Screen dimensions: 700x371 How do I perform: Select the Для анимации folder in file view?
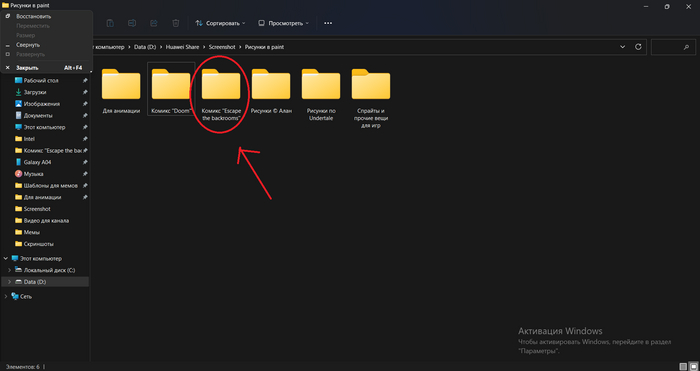(x=121, y=91)
